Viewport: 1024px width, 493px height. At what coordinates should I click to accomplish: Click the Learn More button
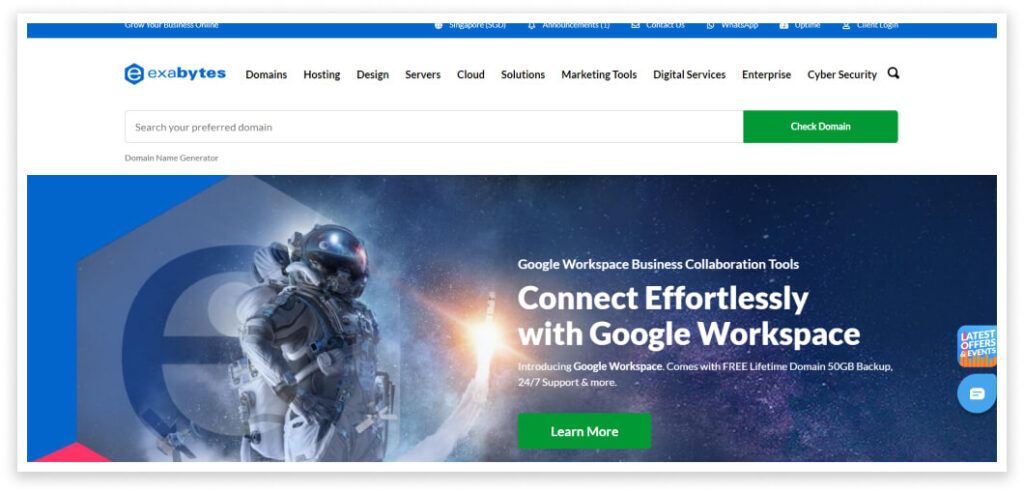pyautogui.click(x=584, y=431)
